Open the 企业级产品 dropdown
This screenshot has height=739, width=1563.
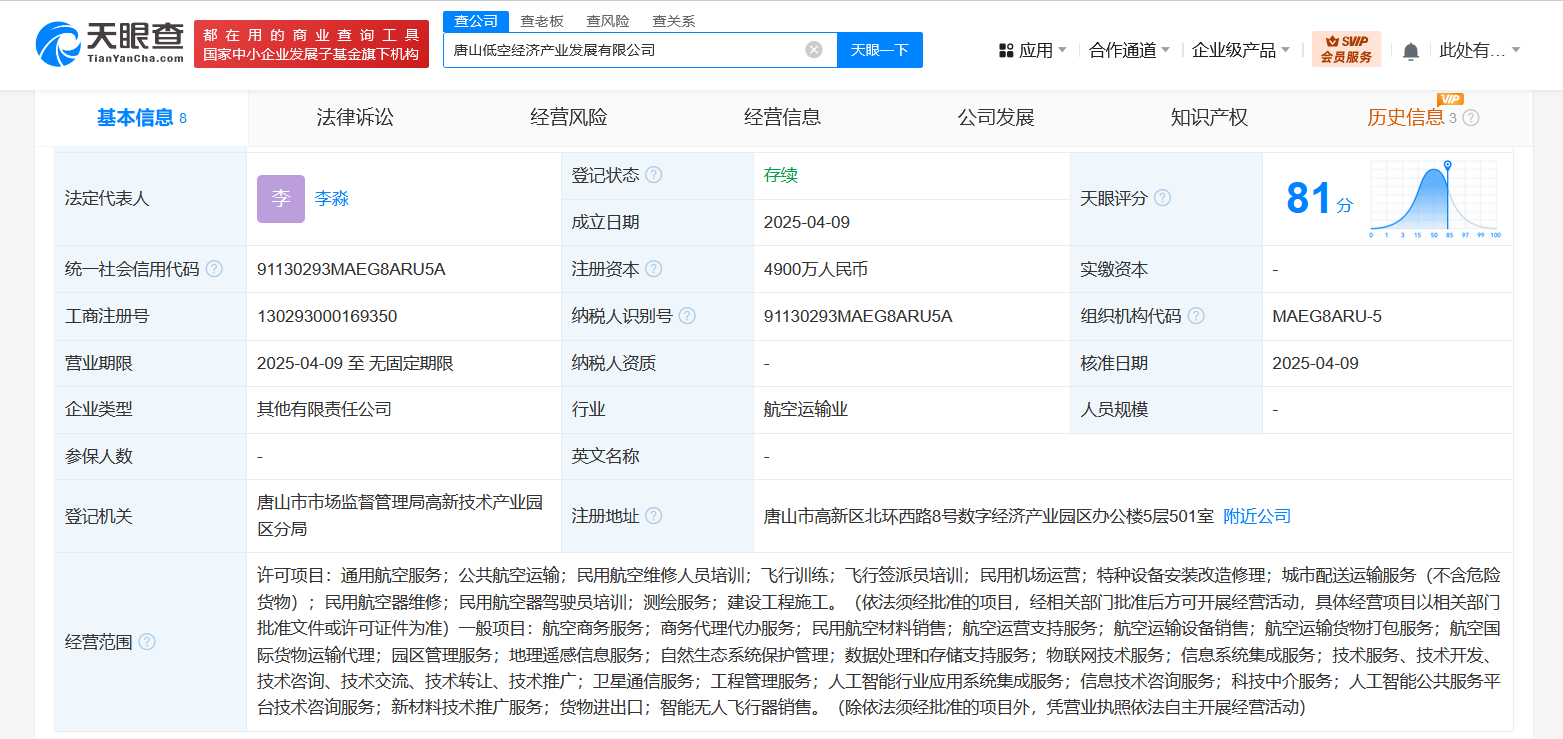[x=1240, y=50]
